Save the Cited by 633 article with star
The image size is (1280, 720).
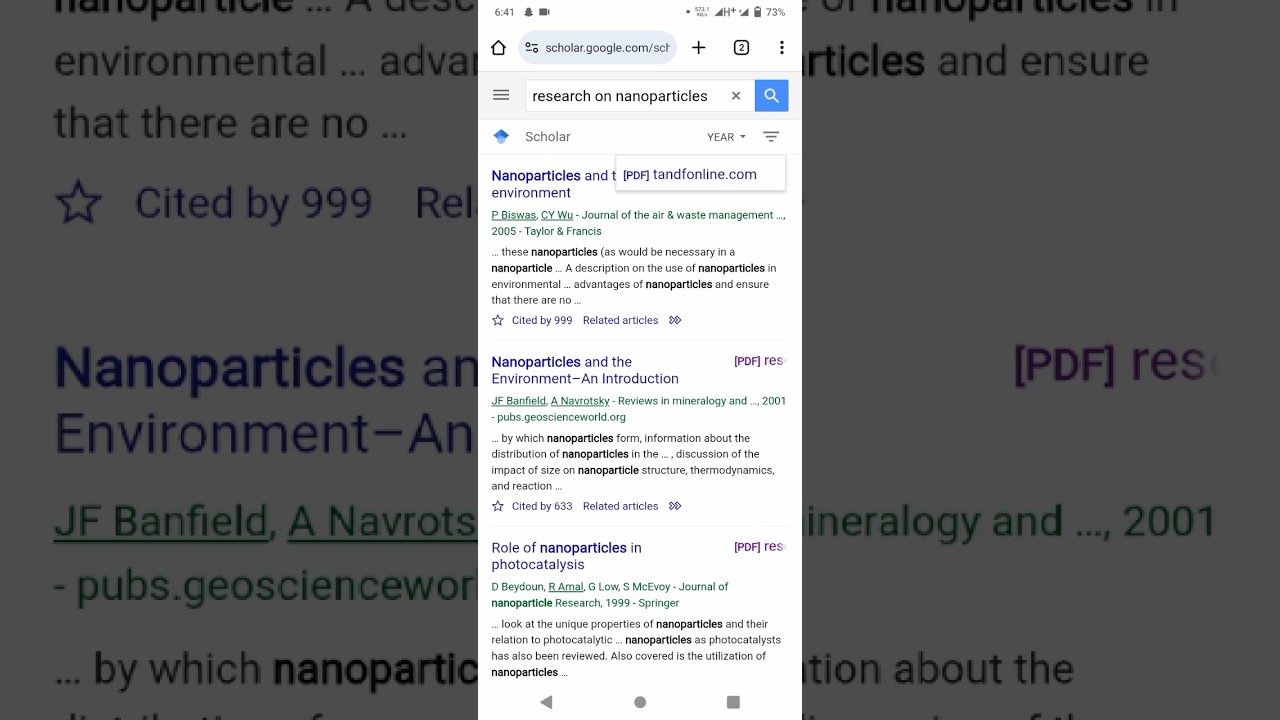[x=498, y=506]
